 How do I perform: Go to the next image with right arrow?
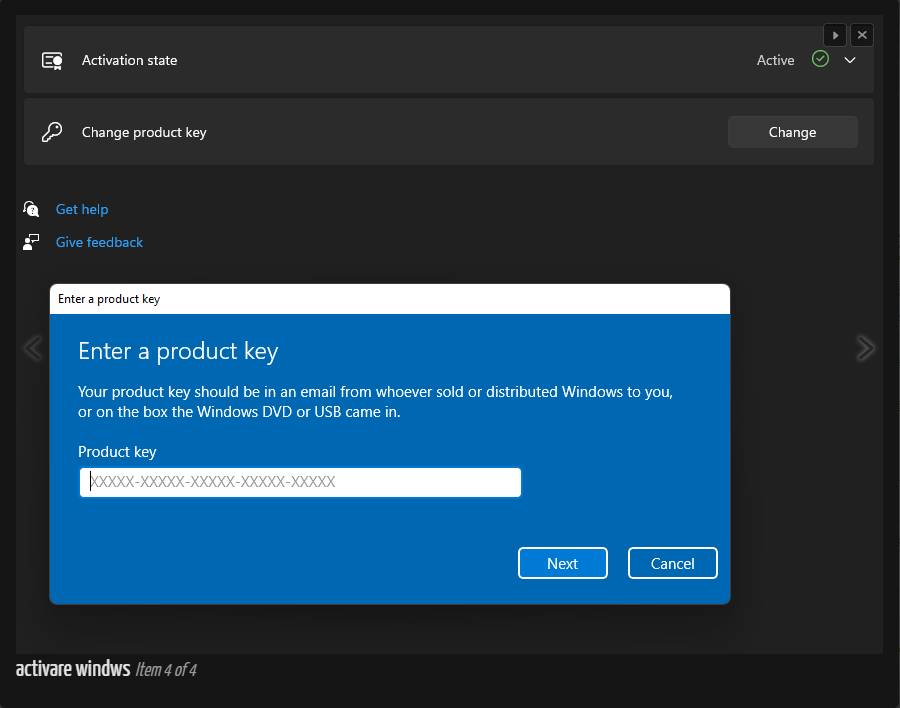(866, 348)
